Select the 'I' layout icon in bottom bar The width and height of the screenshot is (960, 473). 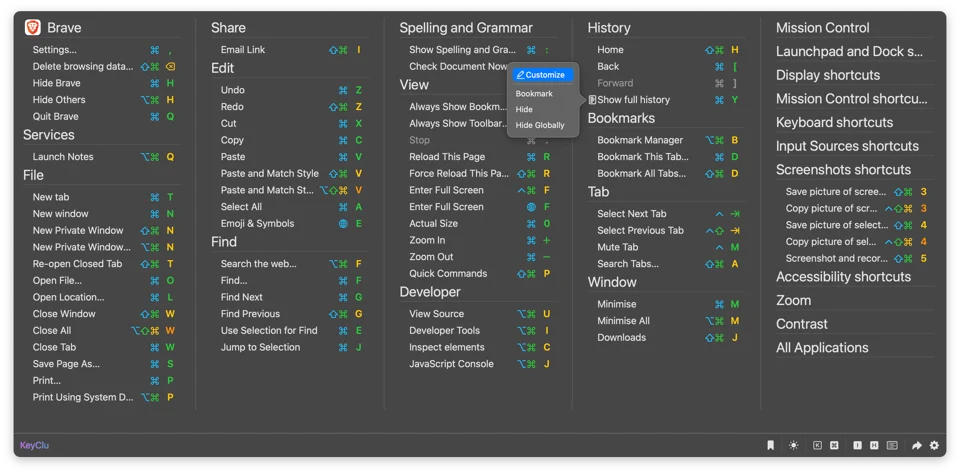(857, 445)
